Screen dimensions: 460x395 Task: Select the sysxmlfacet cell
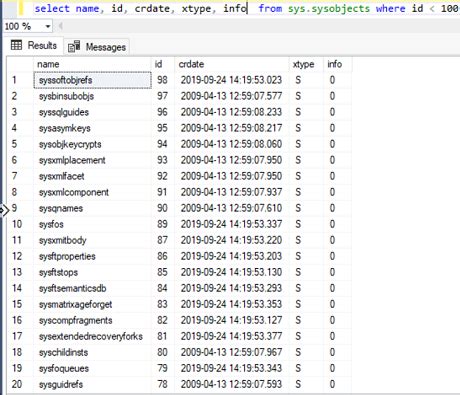coord(92,176)
